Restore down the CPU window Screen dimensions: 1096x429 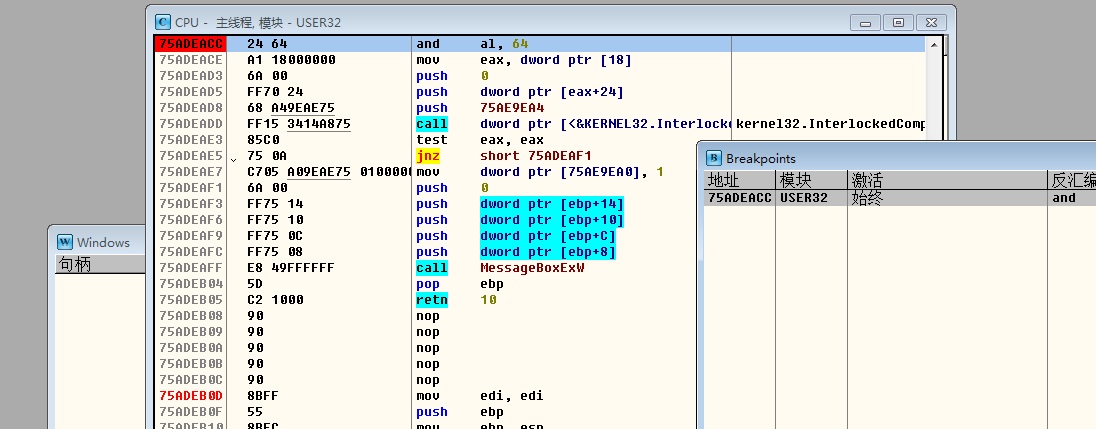[x=898, y=22]
